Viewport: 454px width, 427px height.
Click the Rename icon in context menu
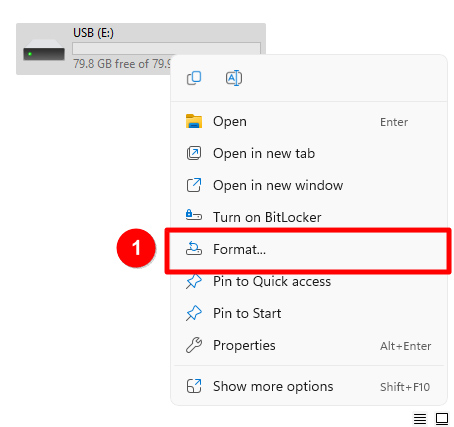(x=234, y=78)
